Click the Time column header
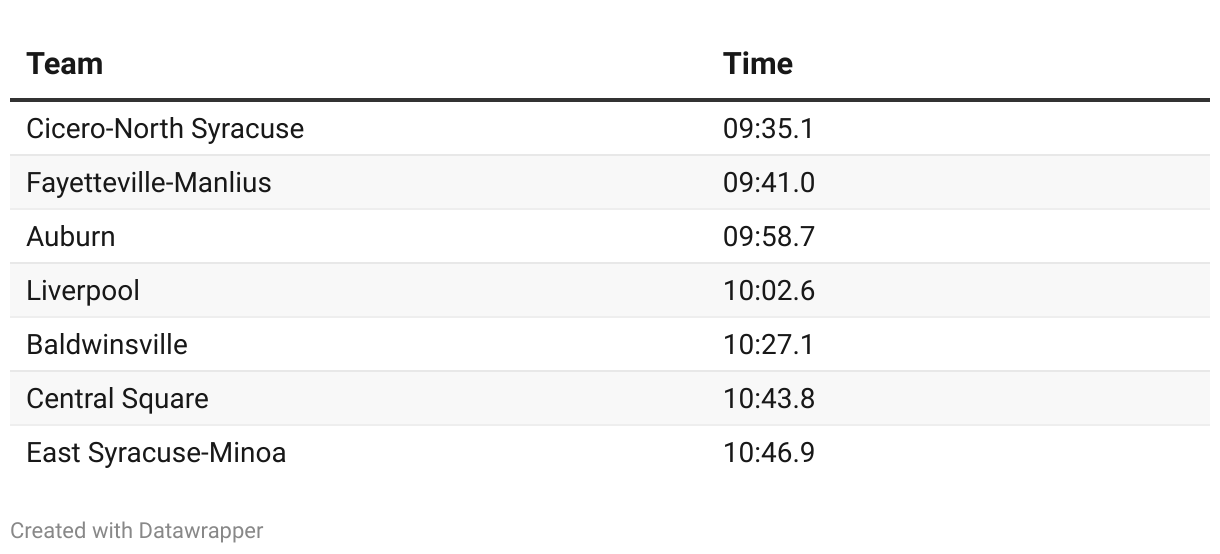 click(x=758, y=64)
